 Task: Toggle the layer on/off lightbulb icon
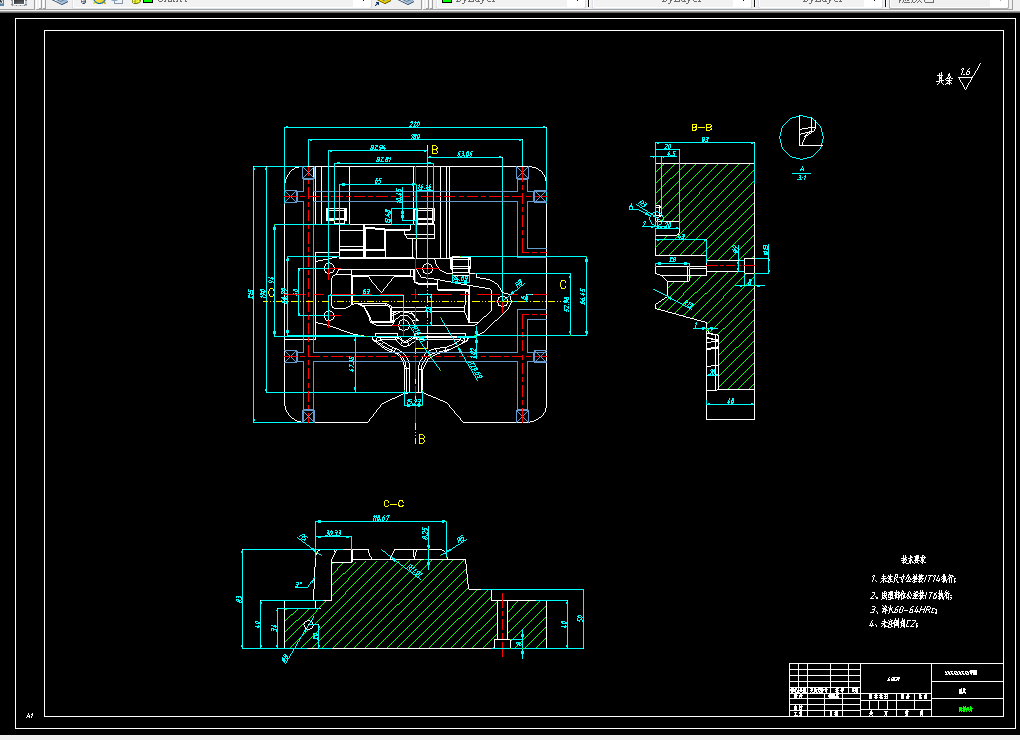pos(85,2)
